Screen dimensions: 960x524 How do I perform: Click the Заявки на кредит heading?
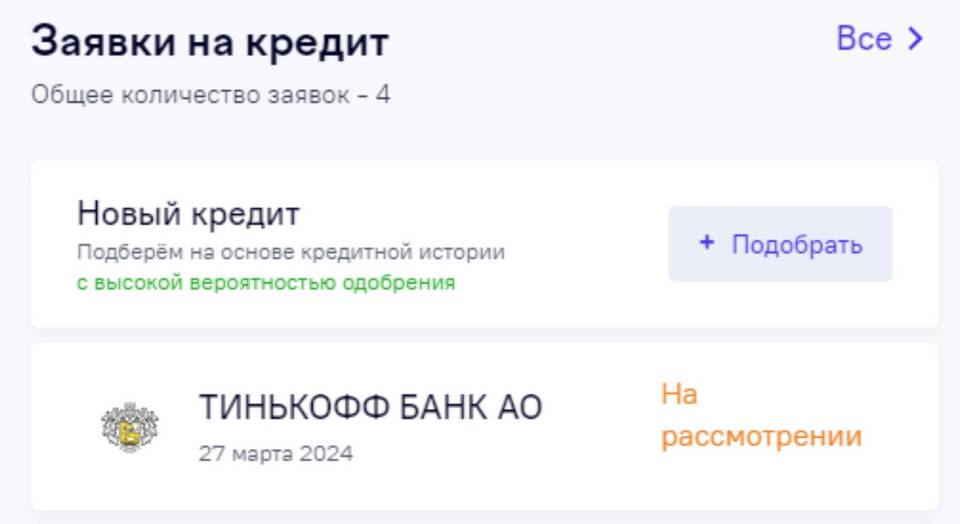210,42
